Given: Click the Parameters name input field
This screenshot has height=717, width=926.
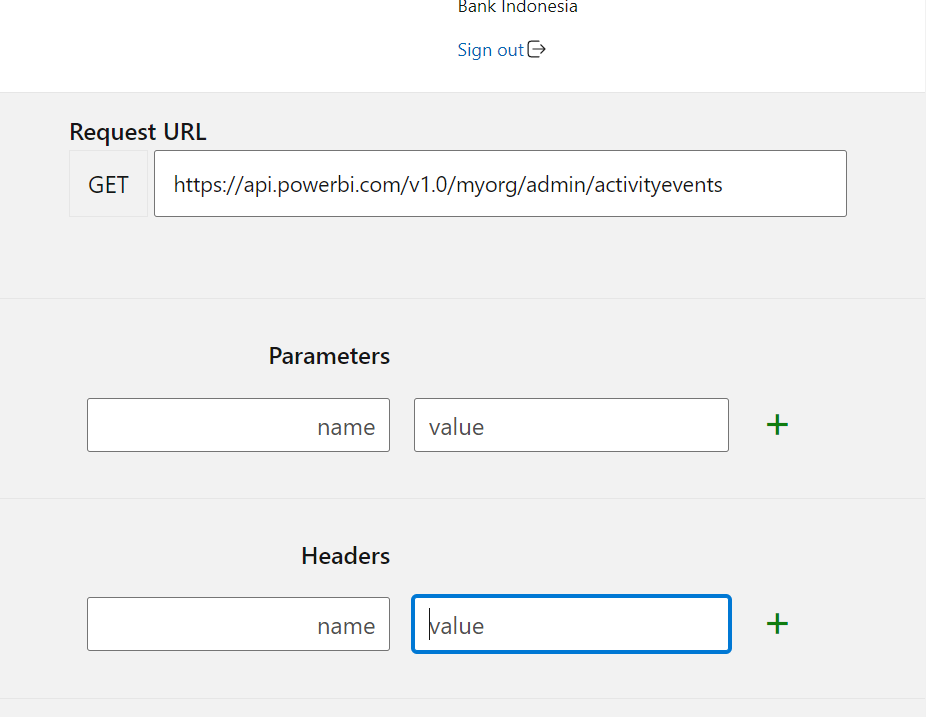Looking at the screenshot, I should point(238,425).
